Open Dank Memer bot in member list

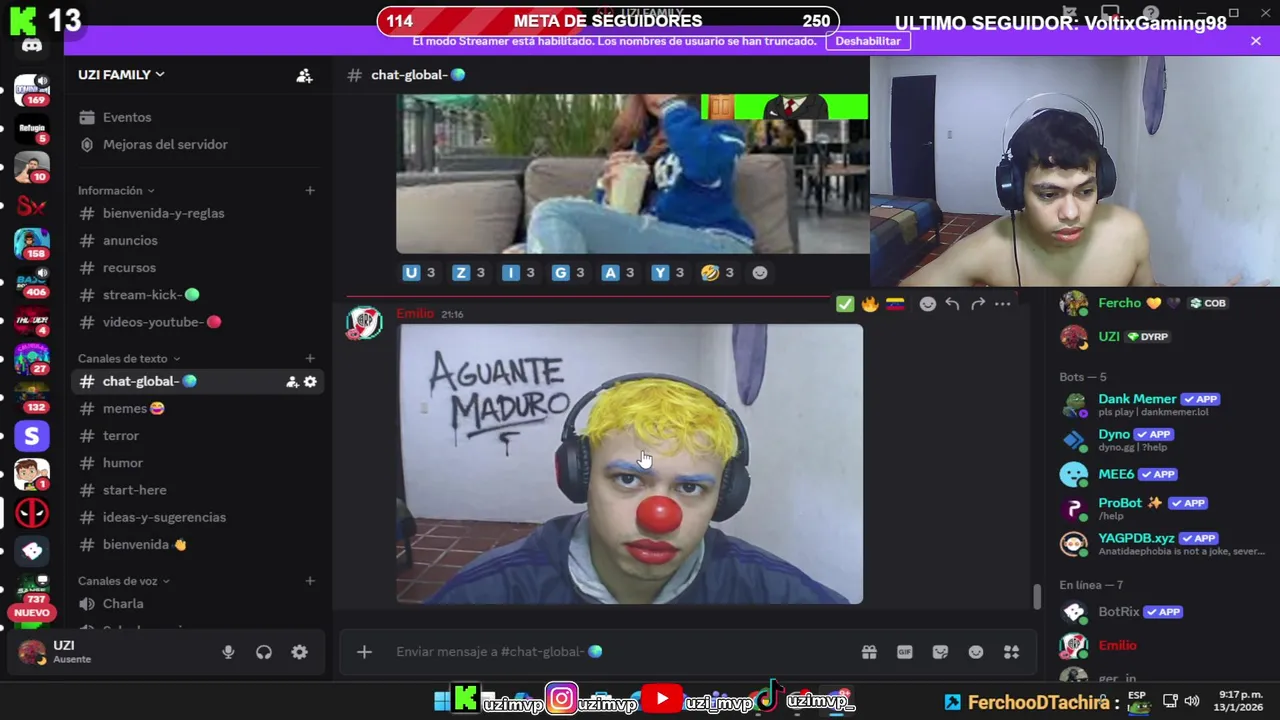[1160, 404]
